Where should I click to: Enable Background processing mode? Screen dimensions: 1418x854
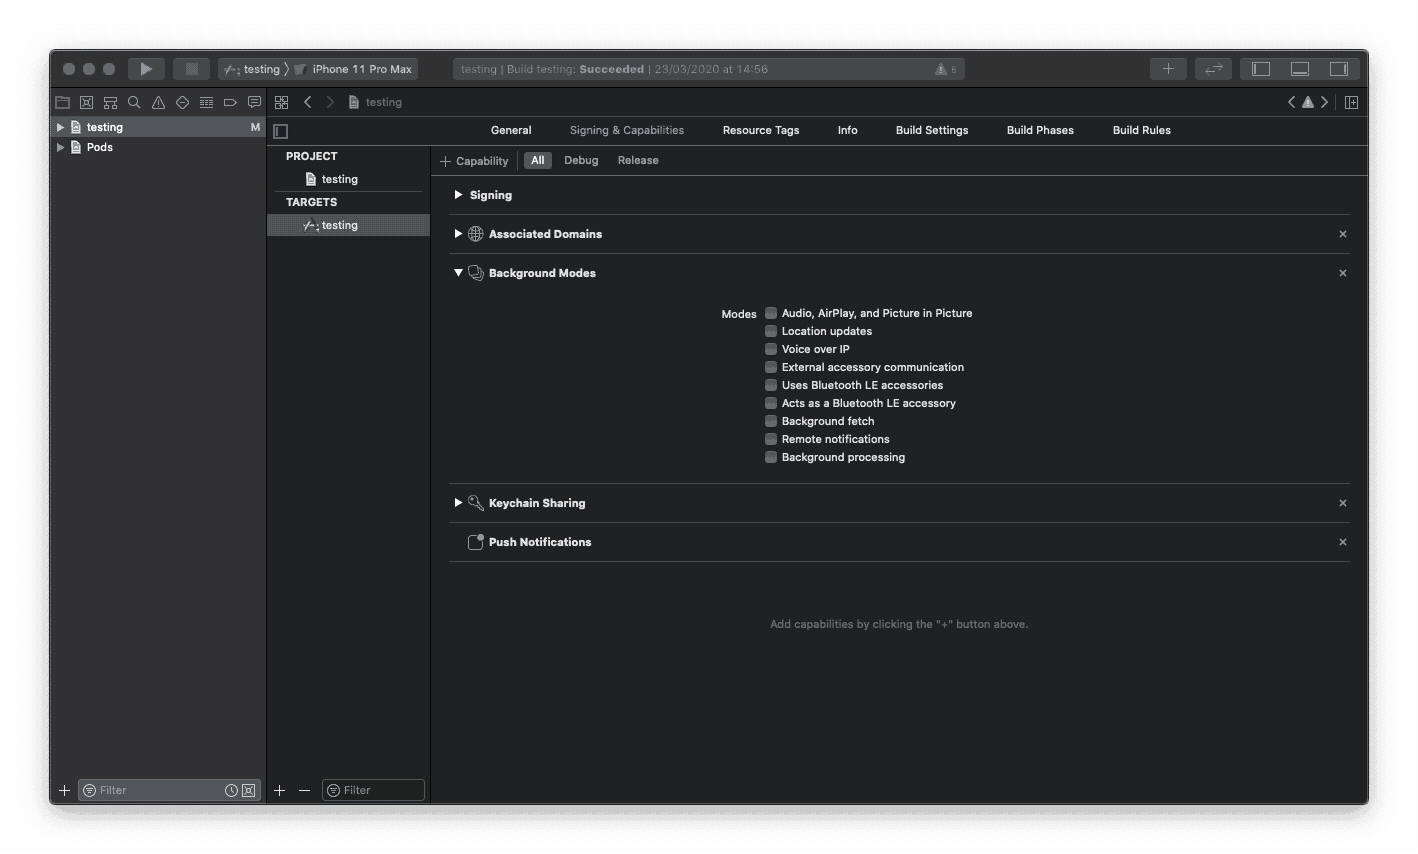771,457
